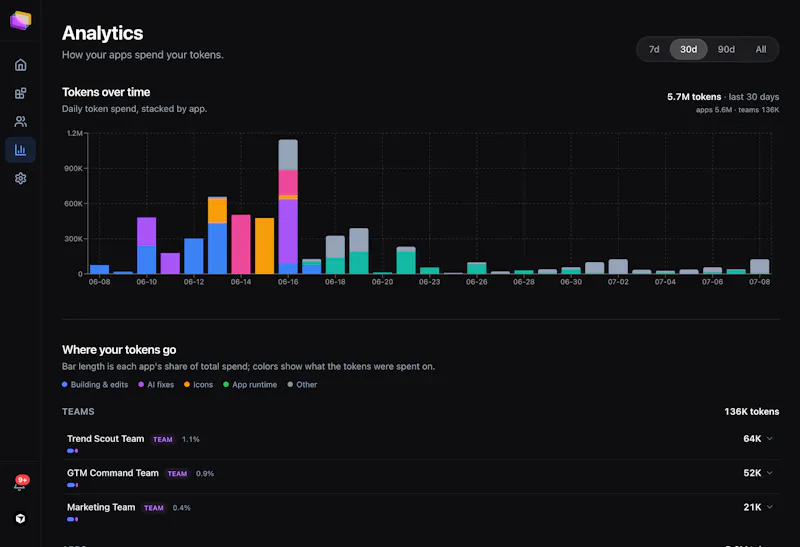Open the Teams people icon in sidebar
Image resolution: width=800 pixels, height=547 pixels.
coord(20,121)
